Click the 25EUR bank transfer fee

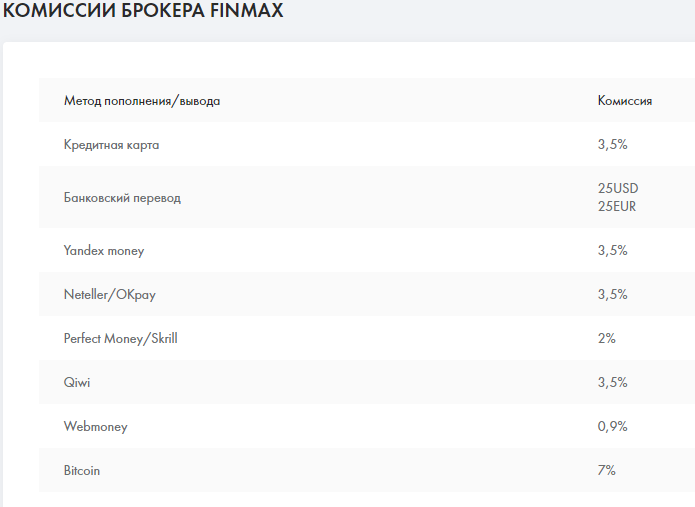[x=617, y=207]
